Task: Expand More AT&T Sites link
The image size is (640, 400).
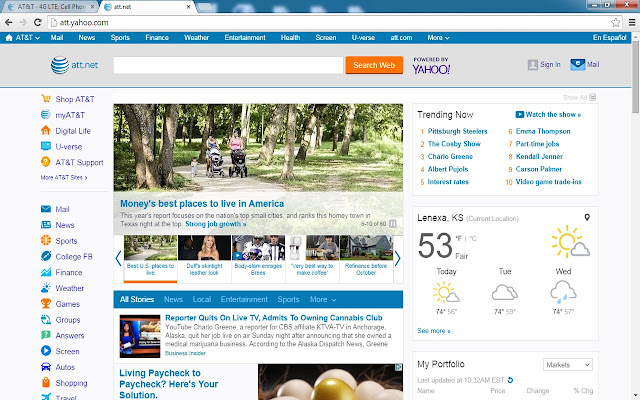Action: (x=64, y=178)
